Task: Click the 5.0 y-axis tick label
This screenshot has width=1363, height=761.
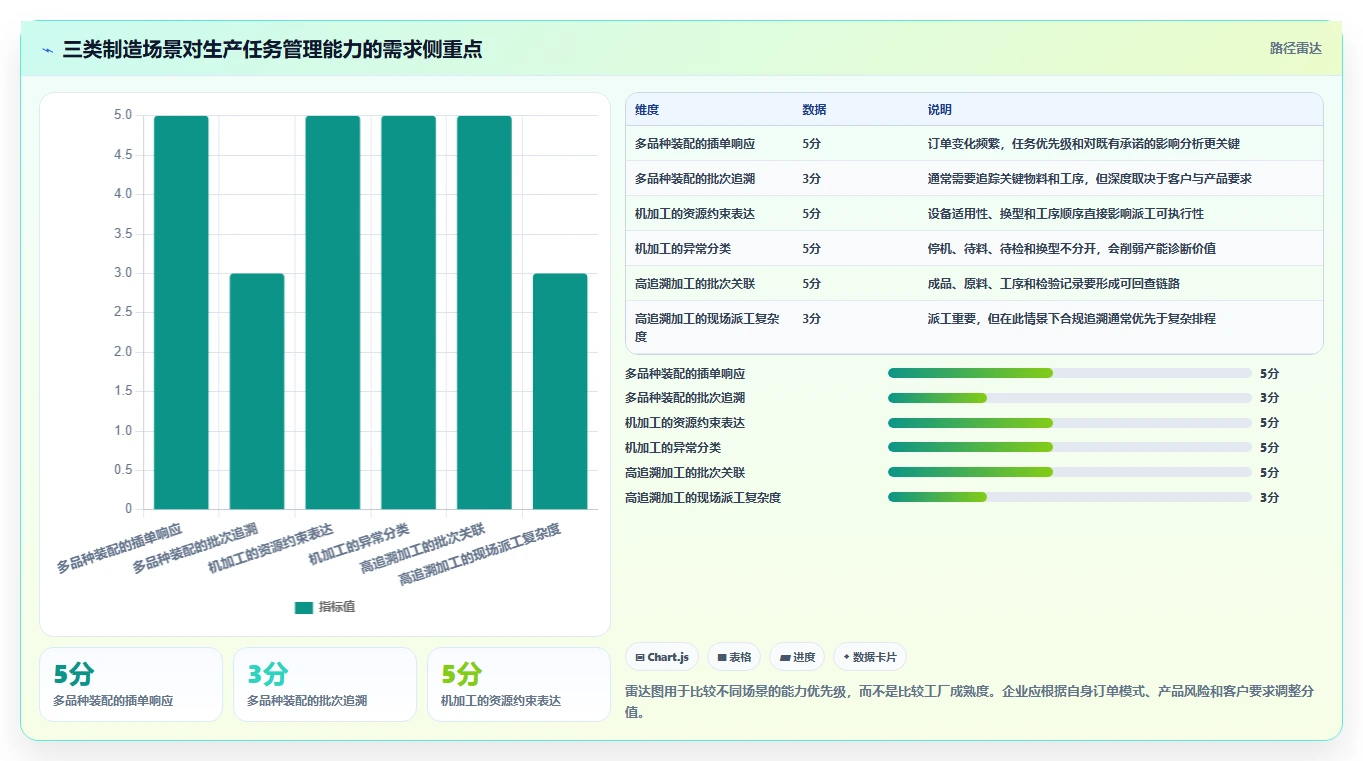Action: click(x=123, y=115)
